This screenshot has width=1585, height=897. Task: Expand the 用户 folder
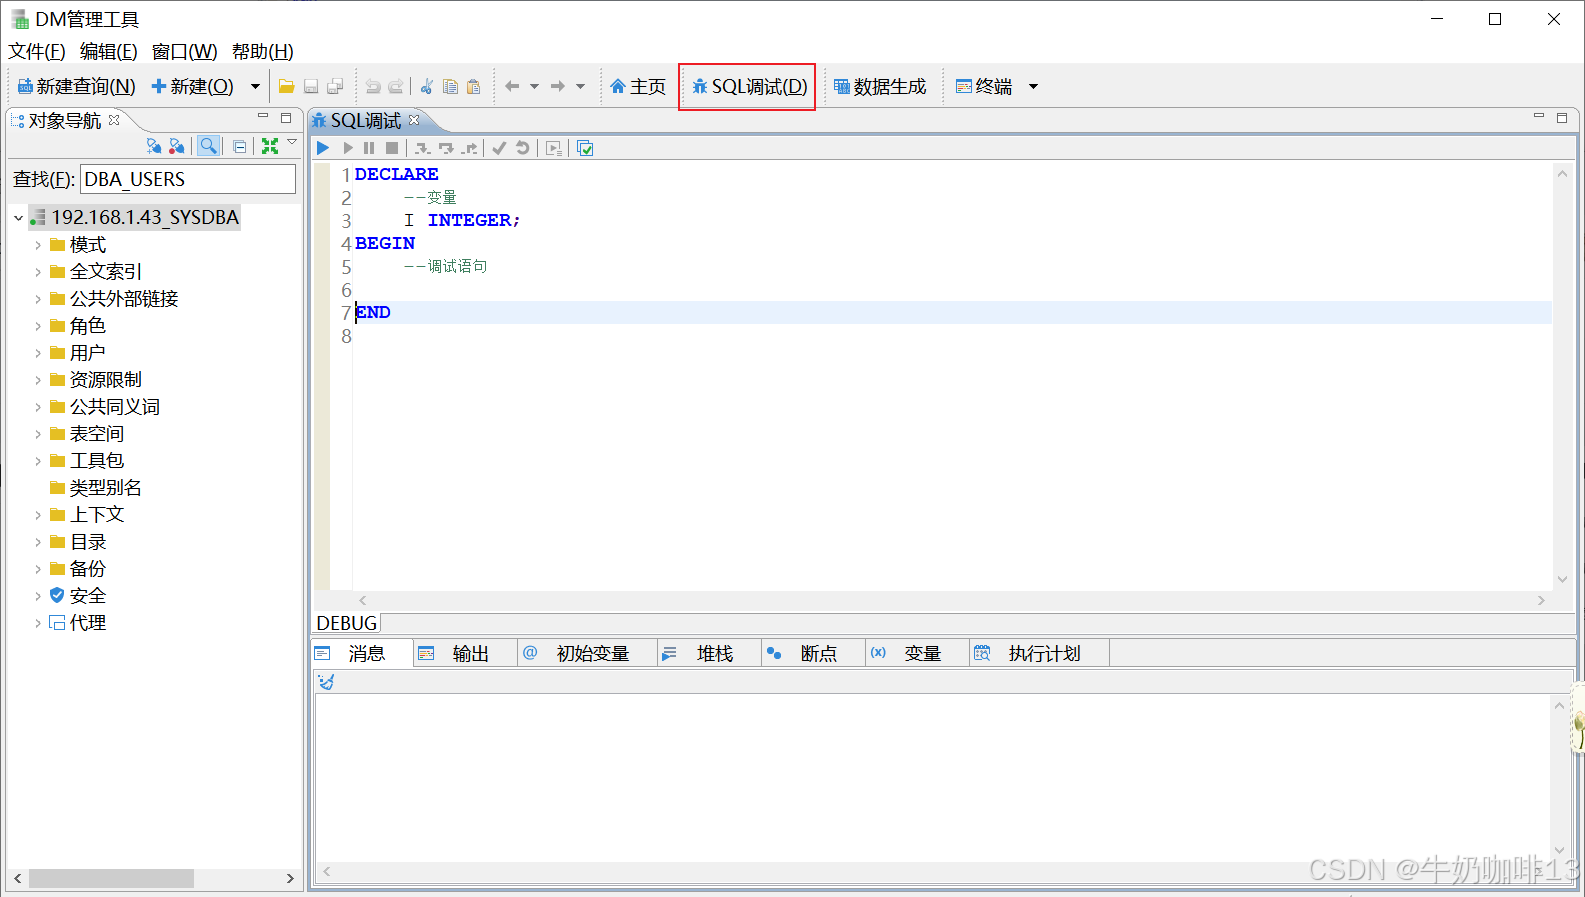(x=38, y=353)
